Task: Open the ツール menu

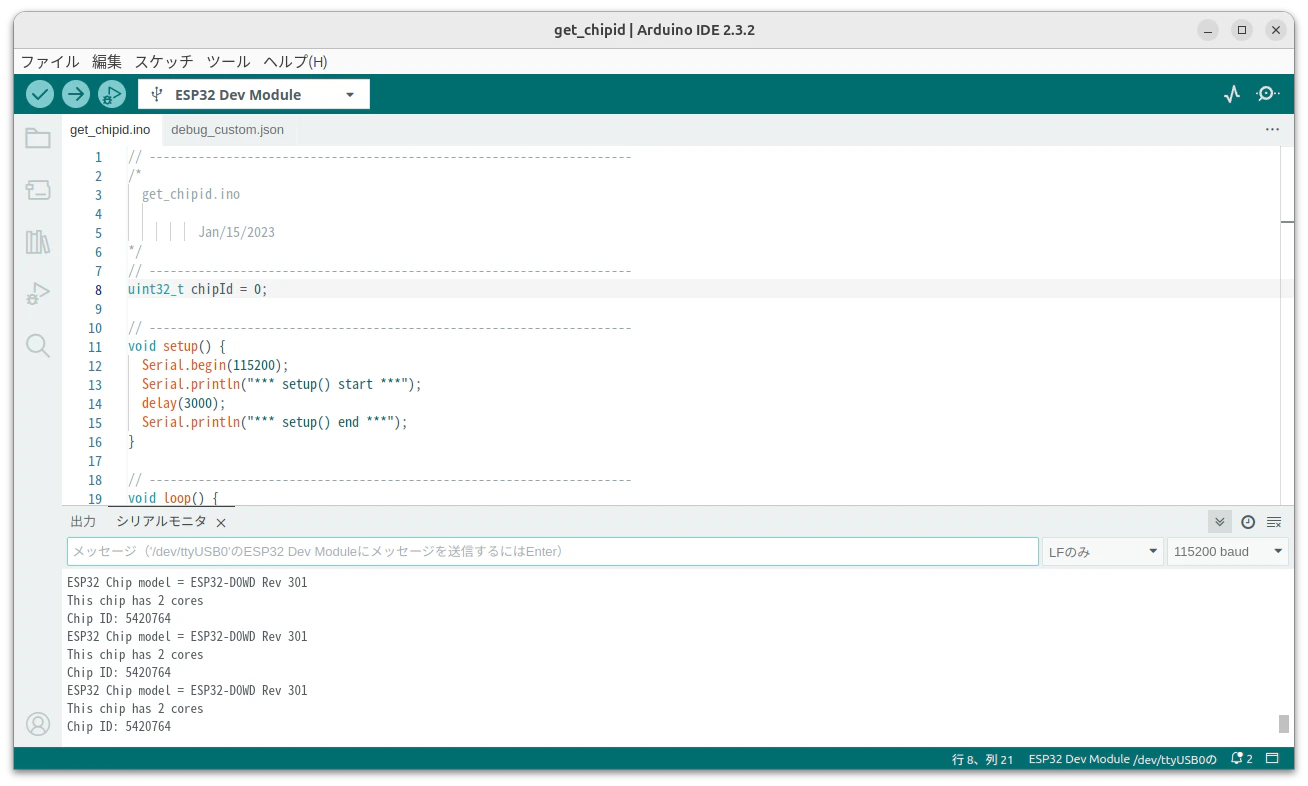Action: 228,61
